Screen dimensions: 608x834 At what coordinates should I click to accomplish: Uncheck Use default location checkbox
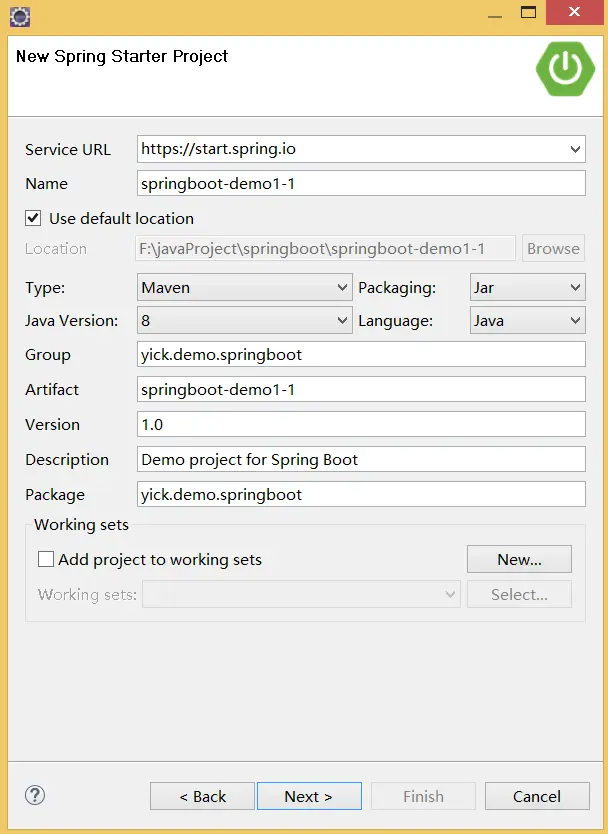point(33,218)
